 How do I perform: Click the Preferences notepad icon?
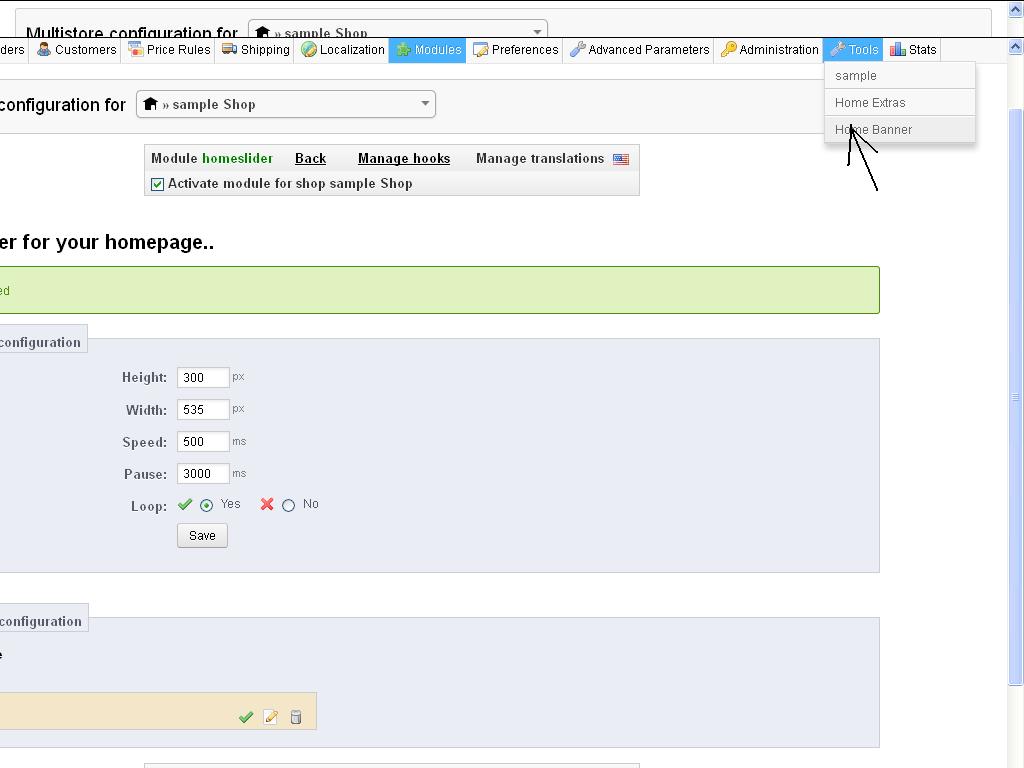pyautogui.click(x=481, y=50)
